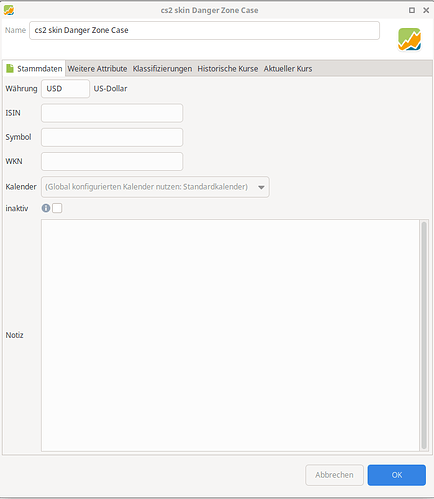The width and height of the screenshot is (434, 499).
Task: Click the Kalender label
Action: (21, 187)
